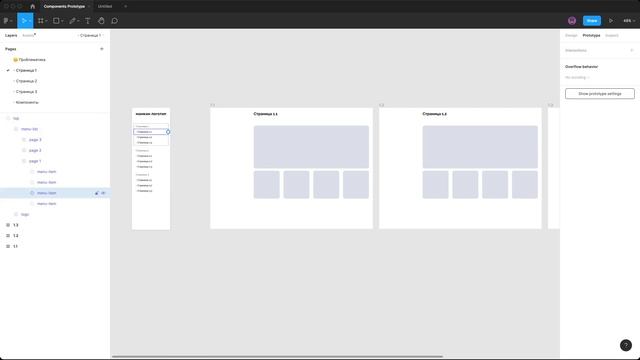Select the page 1 layer
The height and width of the screenshot is (360, 640).
[35, 161]
